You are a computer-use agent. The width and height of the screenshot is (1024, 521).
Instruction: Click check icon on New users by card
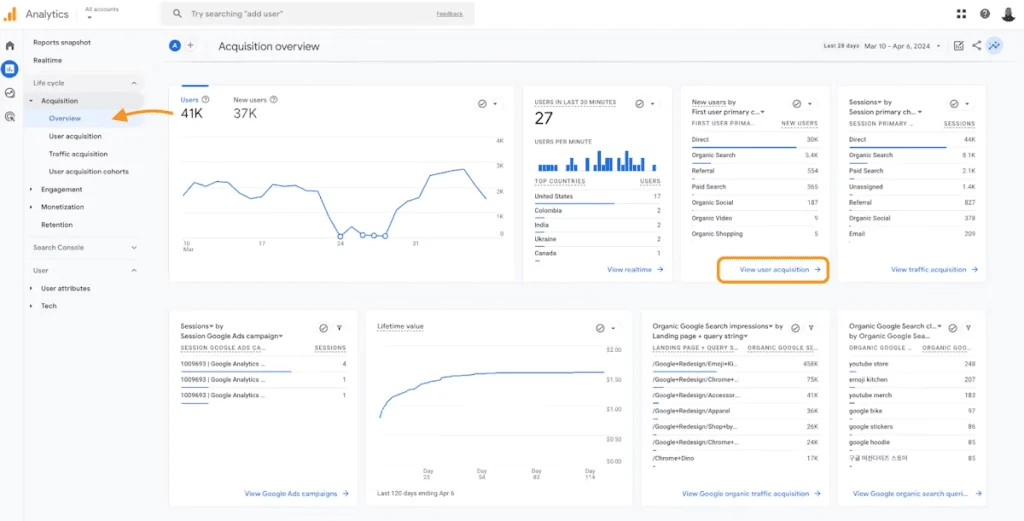click(797, 104)
